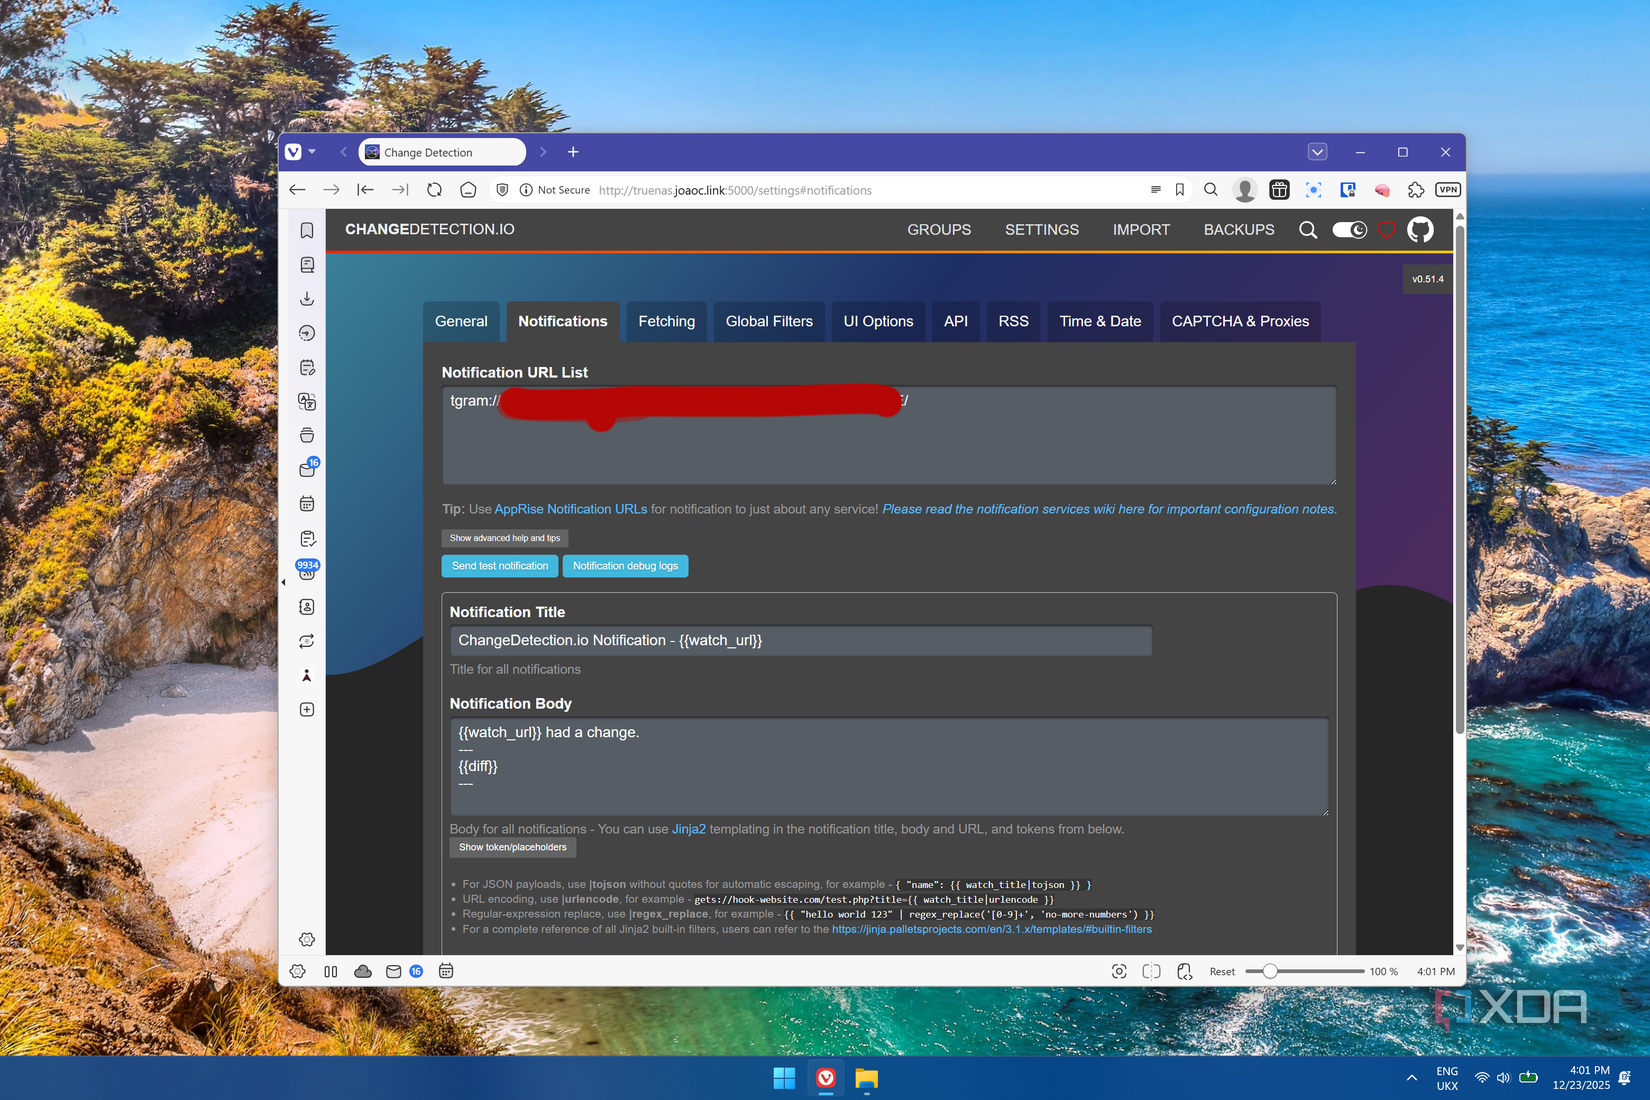Open the Mail panel showing 16 unread
Screen dimensions: 1650x1100
click(307, 469)
